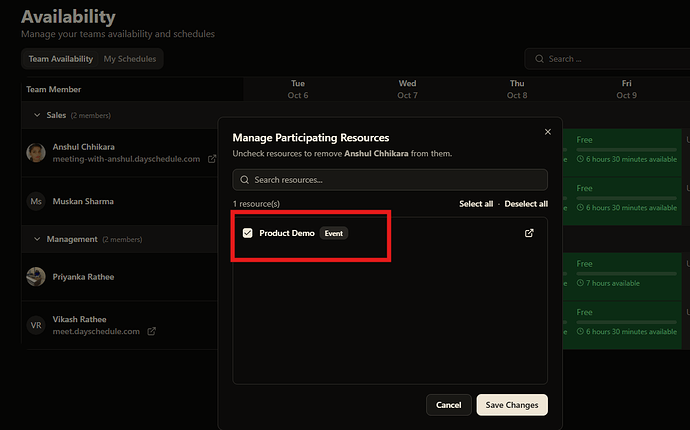This screenshot has width=690, height=430.
Task: Click the Vikash Rathee name
Action: [80, 319]
